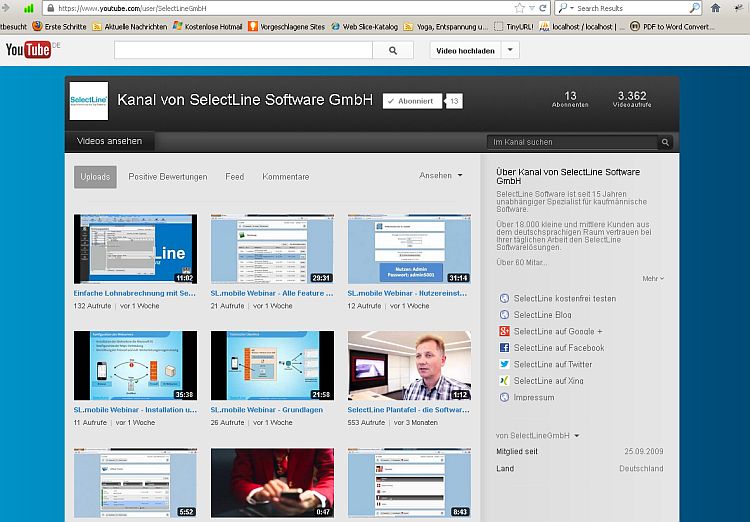This screenshot has height=522, width=750.
Task: Select the Videos ansehen tab
Action: click(x=110, y=141)
